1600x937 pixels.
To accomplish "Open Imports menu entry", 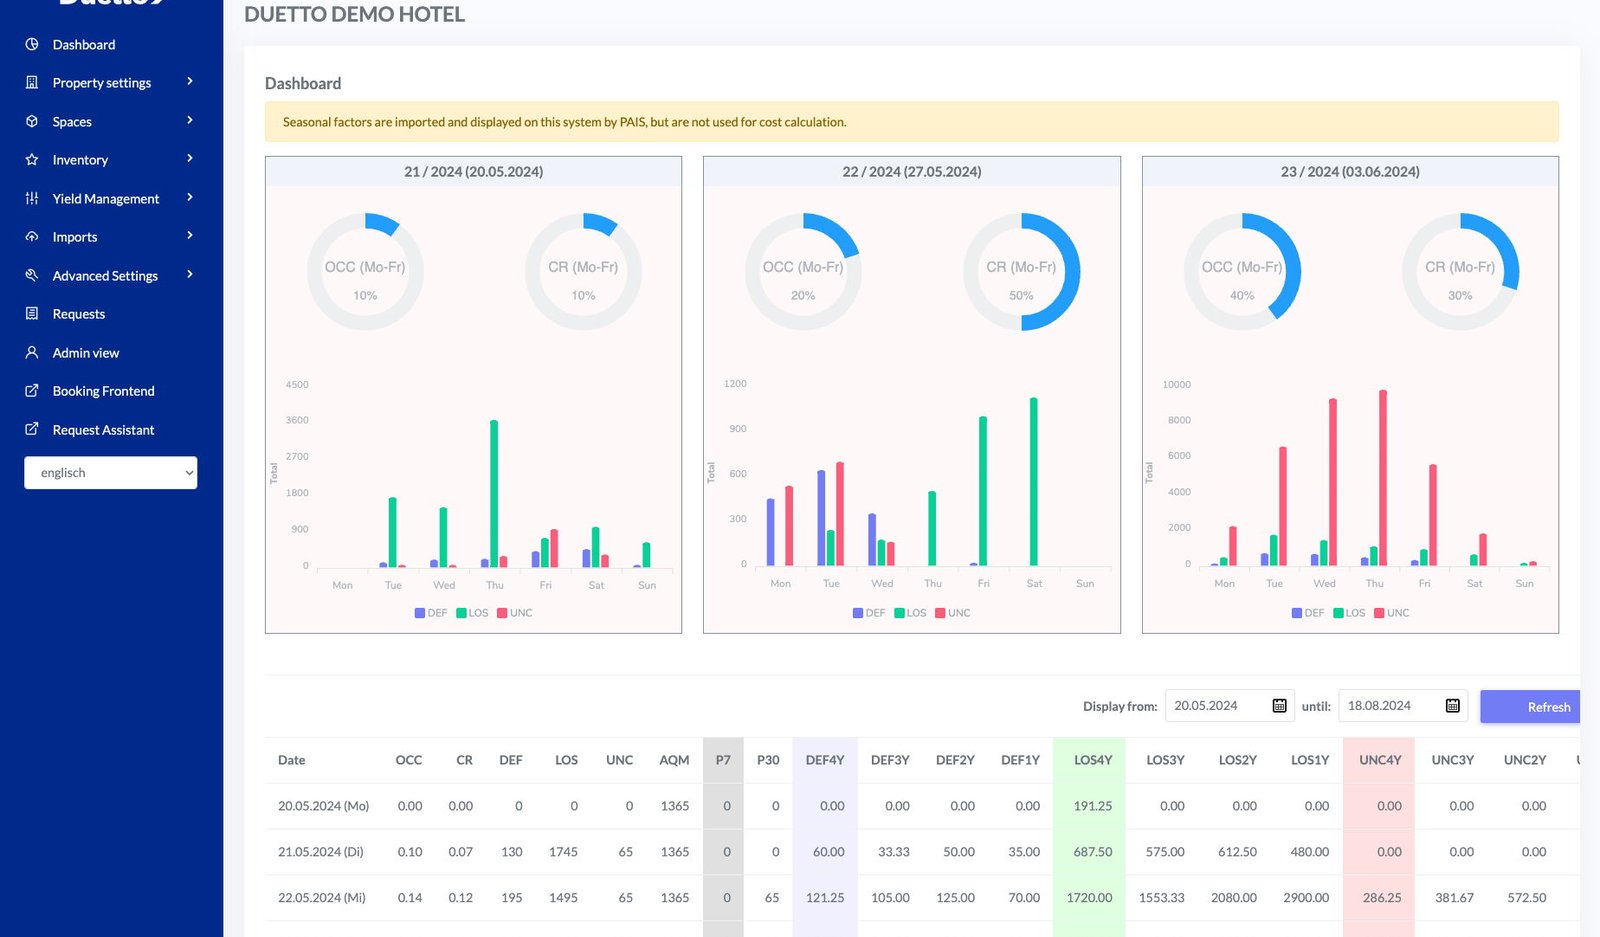I will [x=75, y=237].
